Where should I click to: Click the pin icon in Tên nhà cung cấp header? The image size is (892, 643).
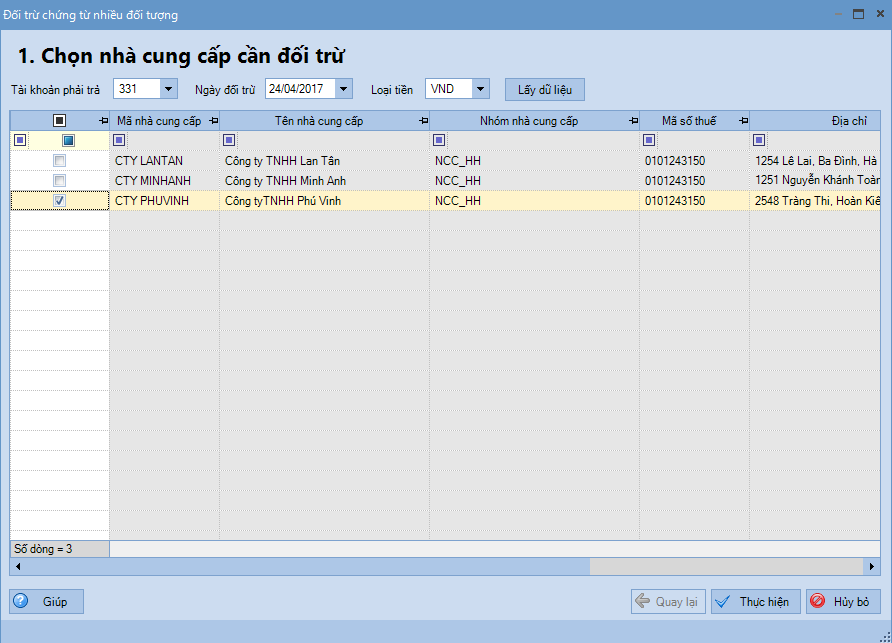click(423, 121)
